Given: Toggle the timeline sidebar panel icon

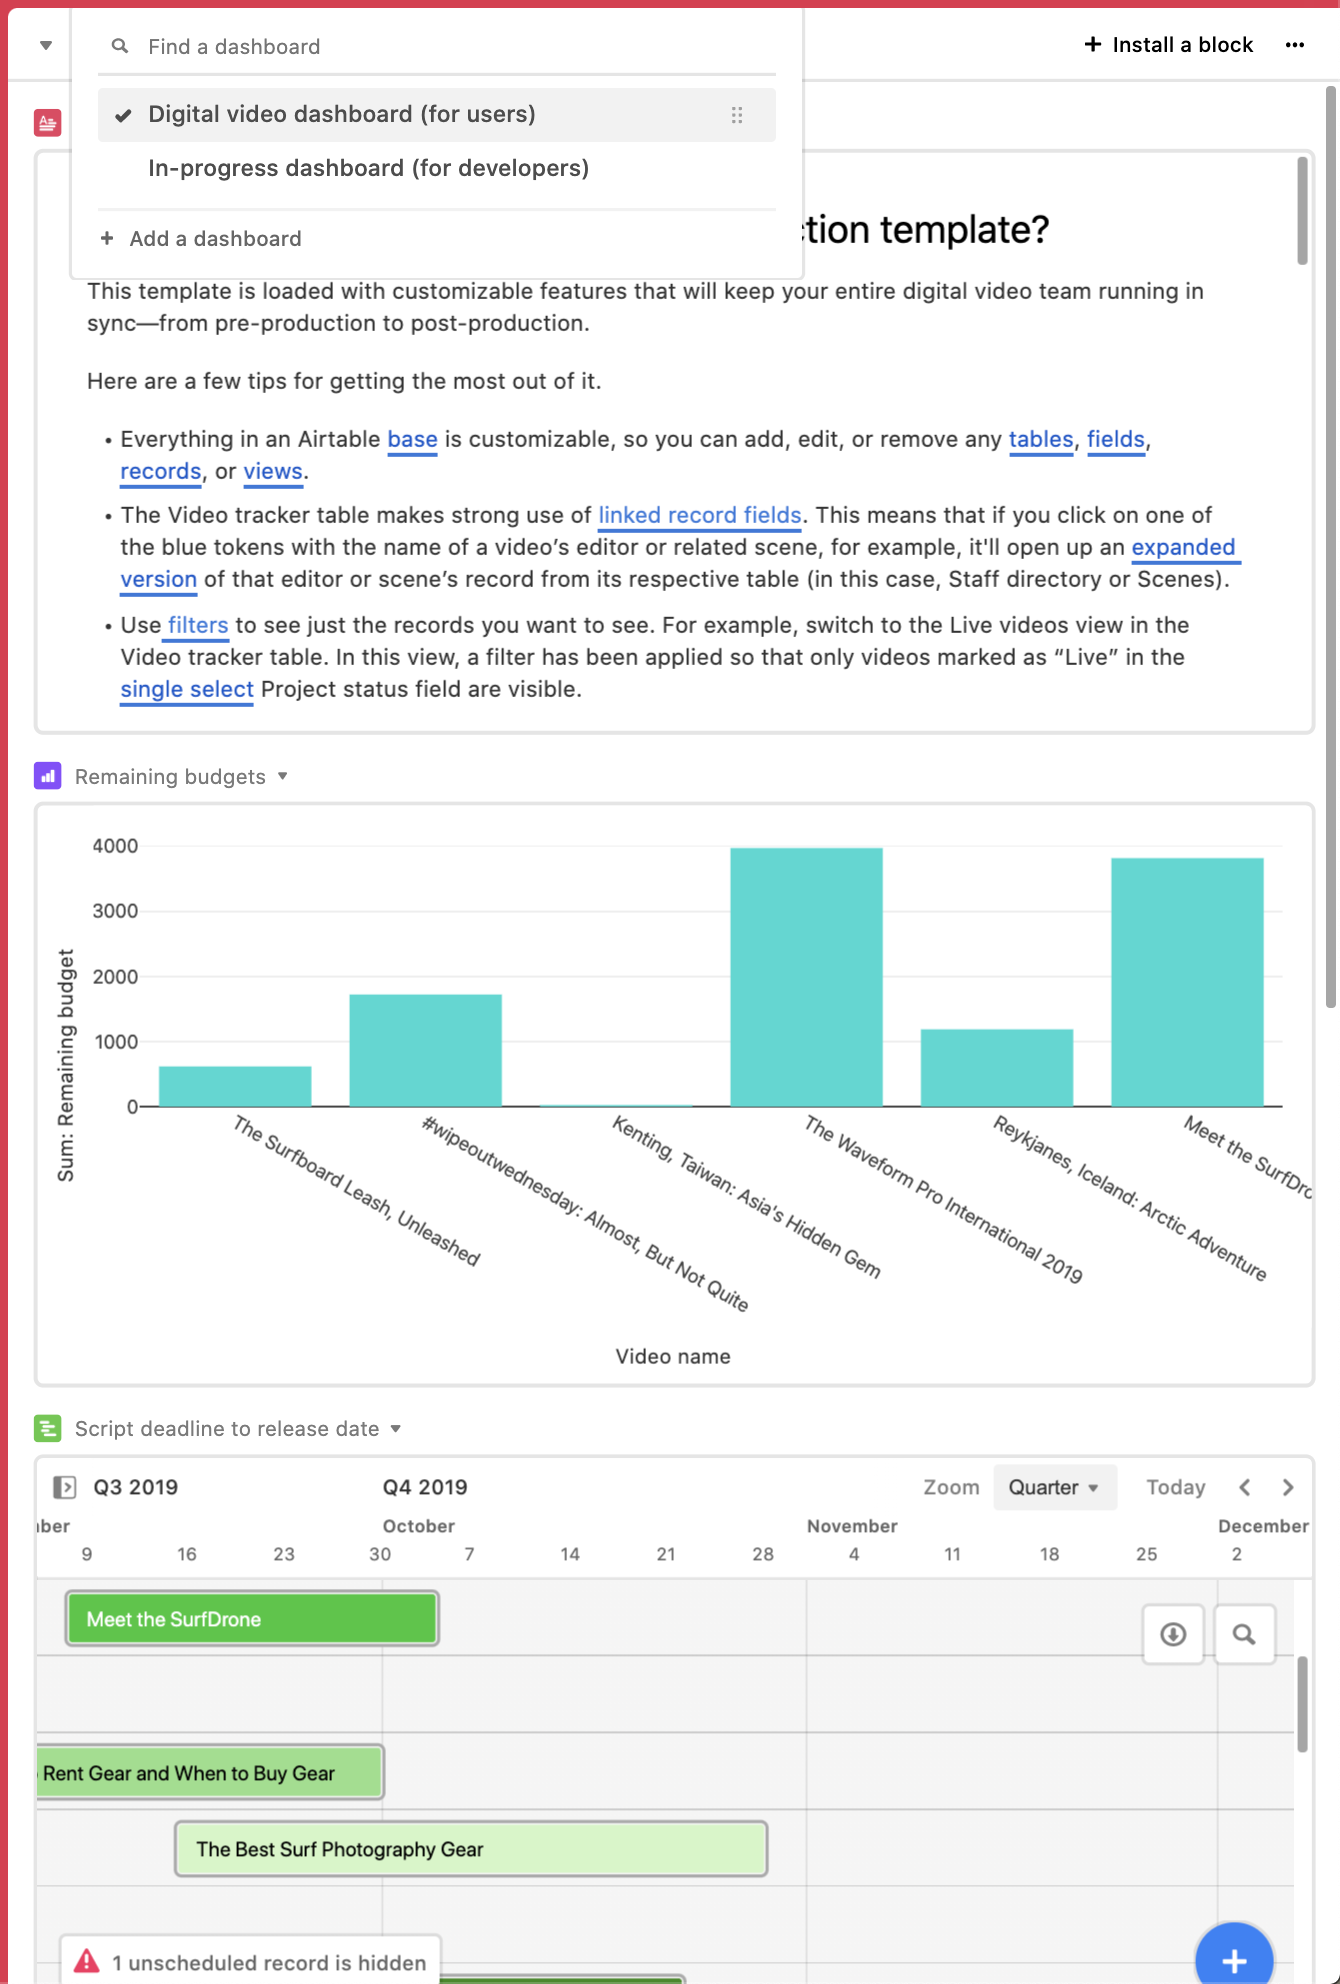Looking at the screenshot, I should [x=64, y=1487].
